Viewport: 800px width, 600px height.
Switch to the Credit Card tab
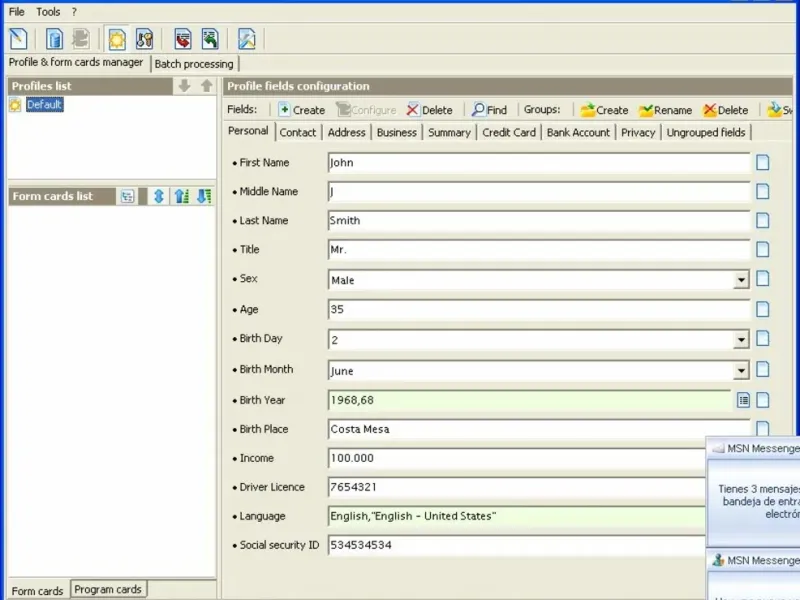pyautogui.click(x=509, y=132)
